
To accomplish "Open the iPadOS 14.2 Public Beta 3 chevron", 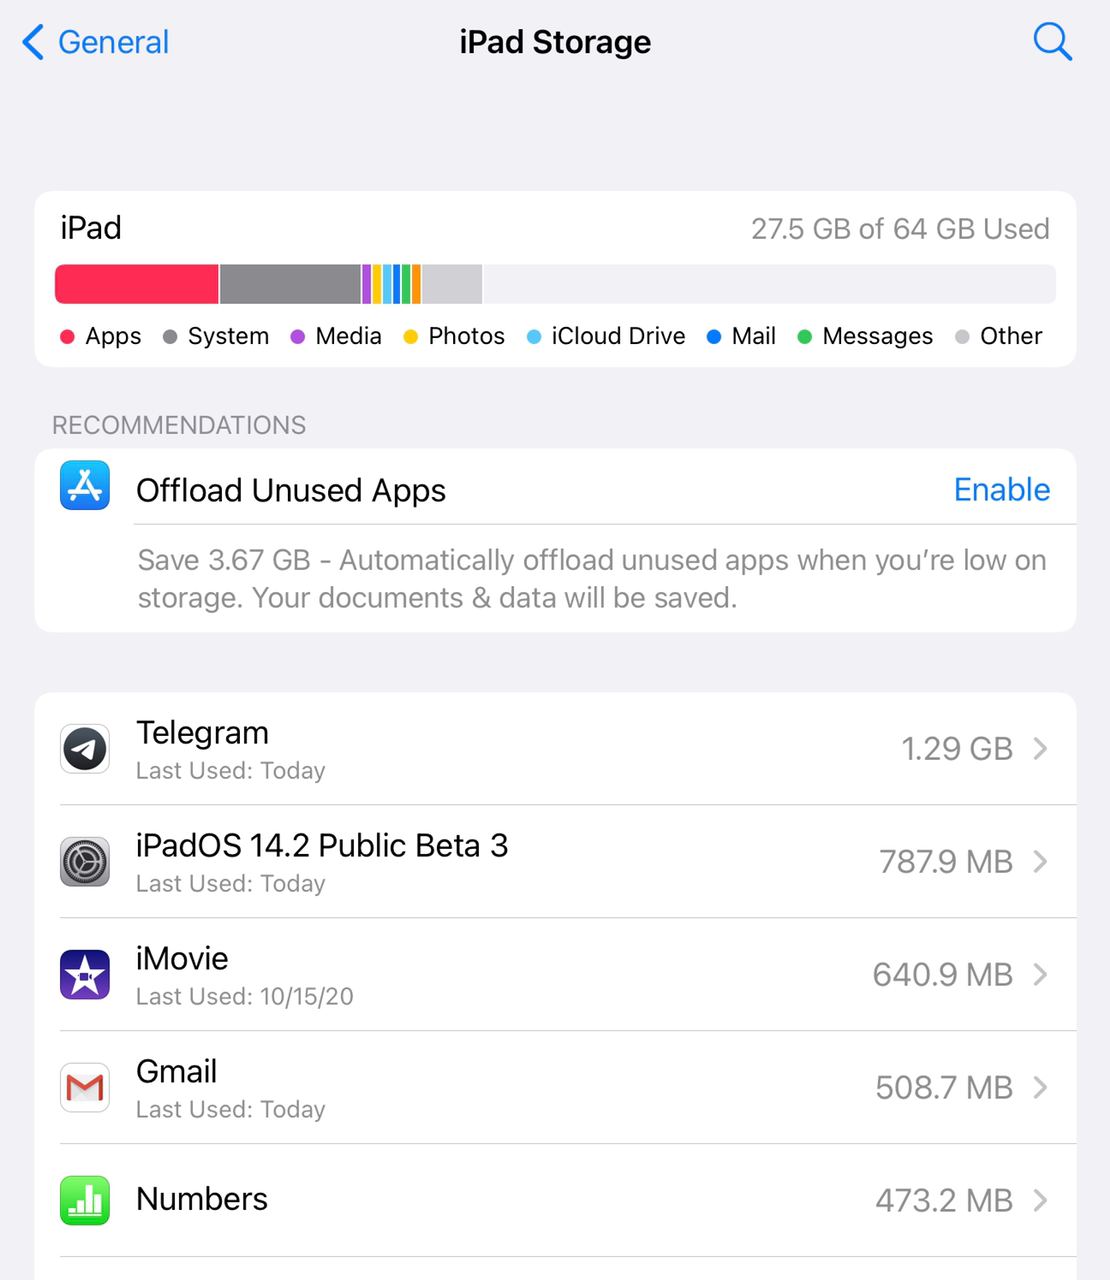I will click(1040, 862).
